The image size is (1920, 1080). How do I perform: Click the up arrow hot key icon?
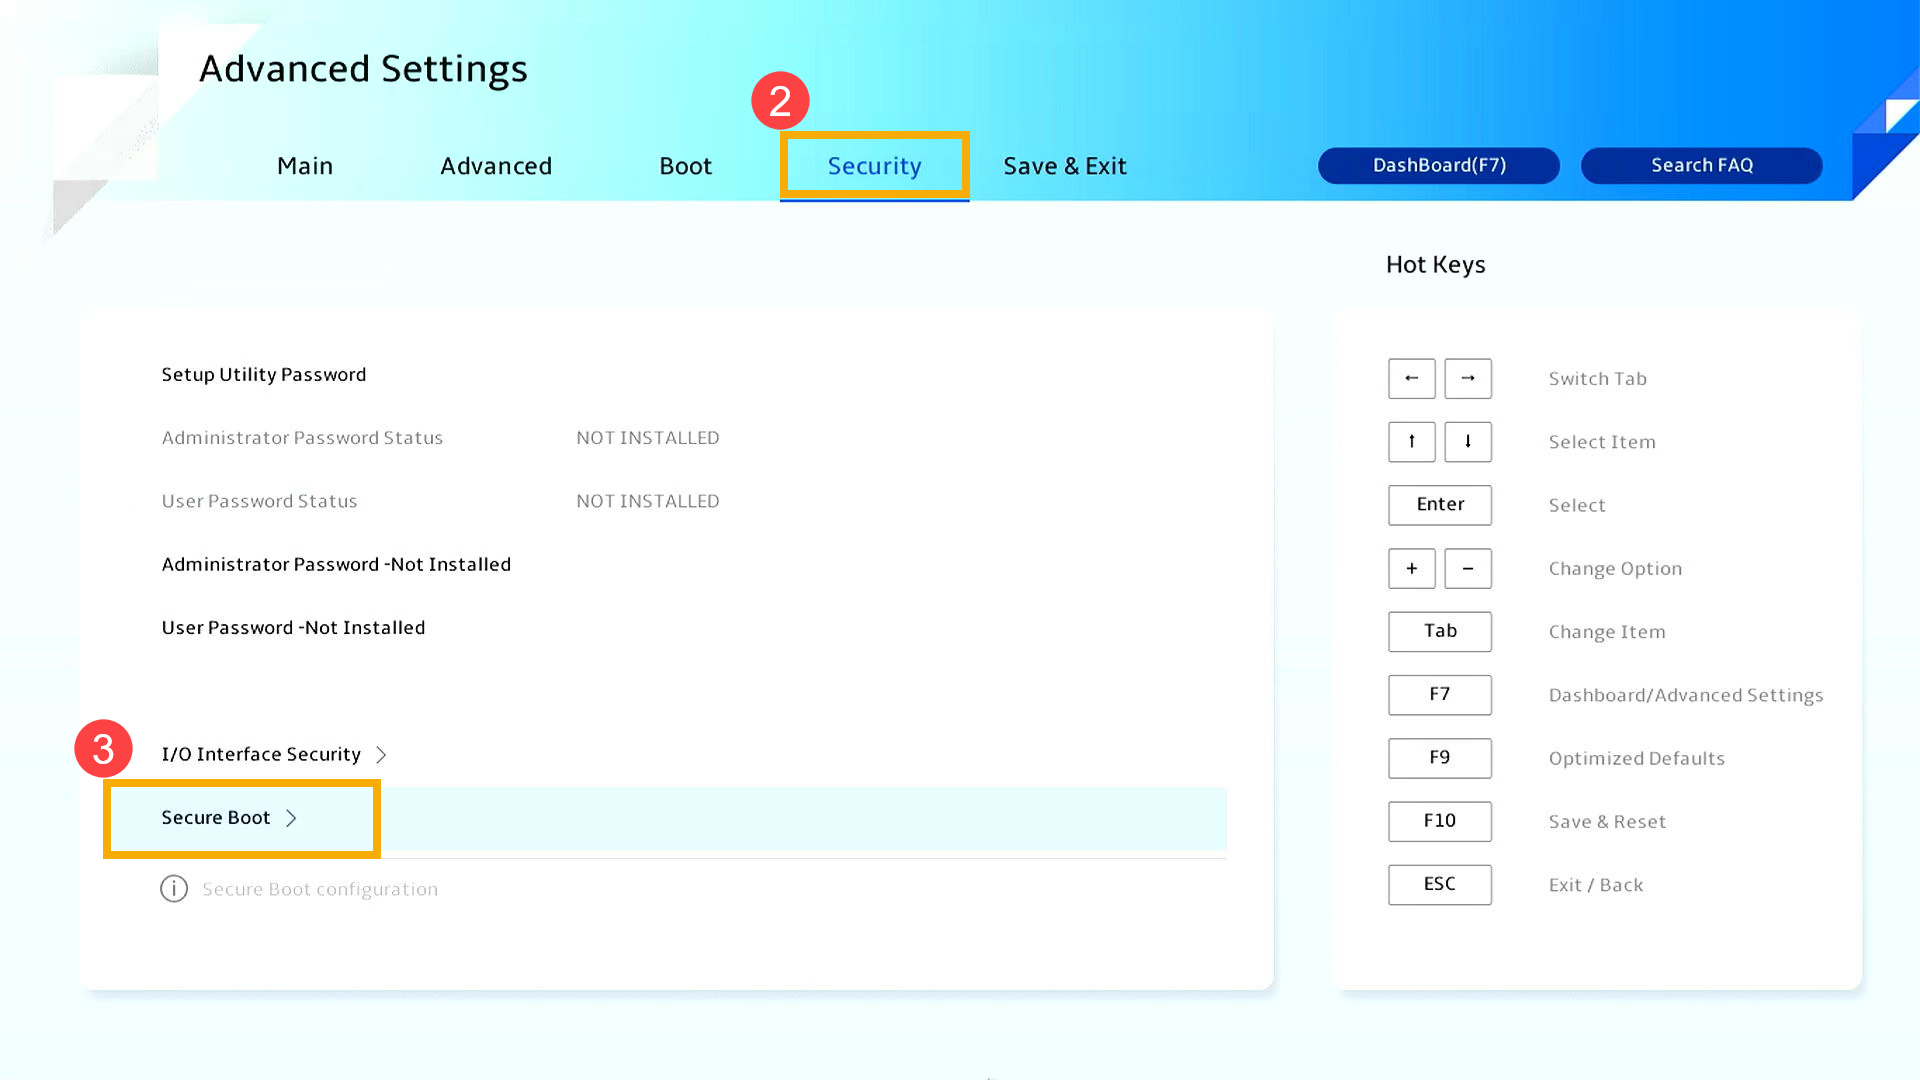click(1411, 441)
